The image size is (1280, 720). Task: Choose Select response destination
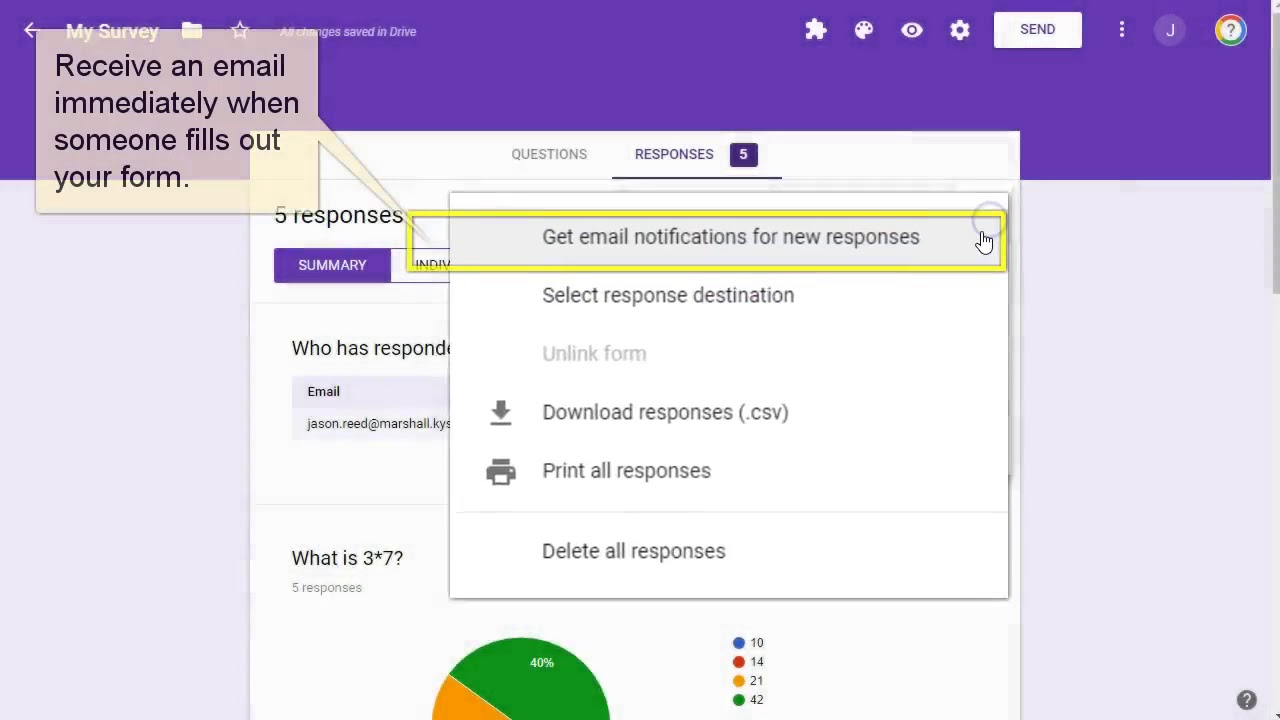point(729,295)
